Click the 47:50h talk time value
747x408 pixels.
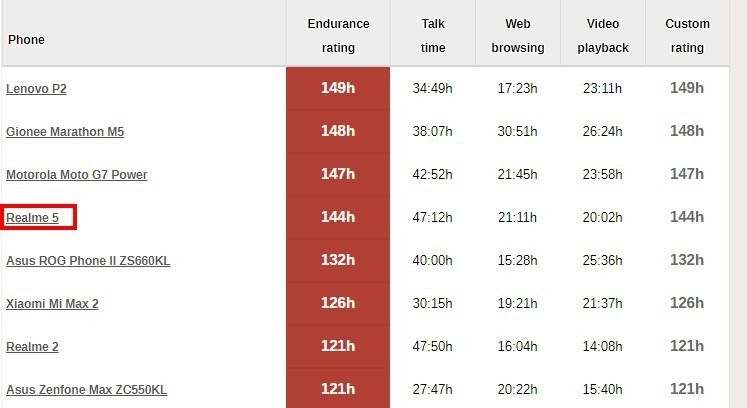(433, 346)
